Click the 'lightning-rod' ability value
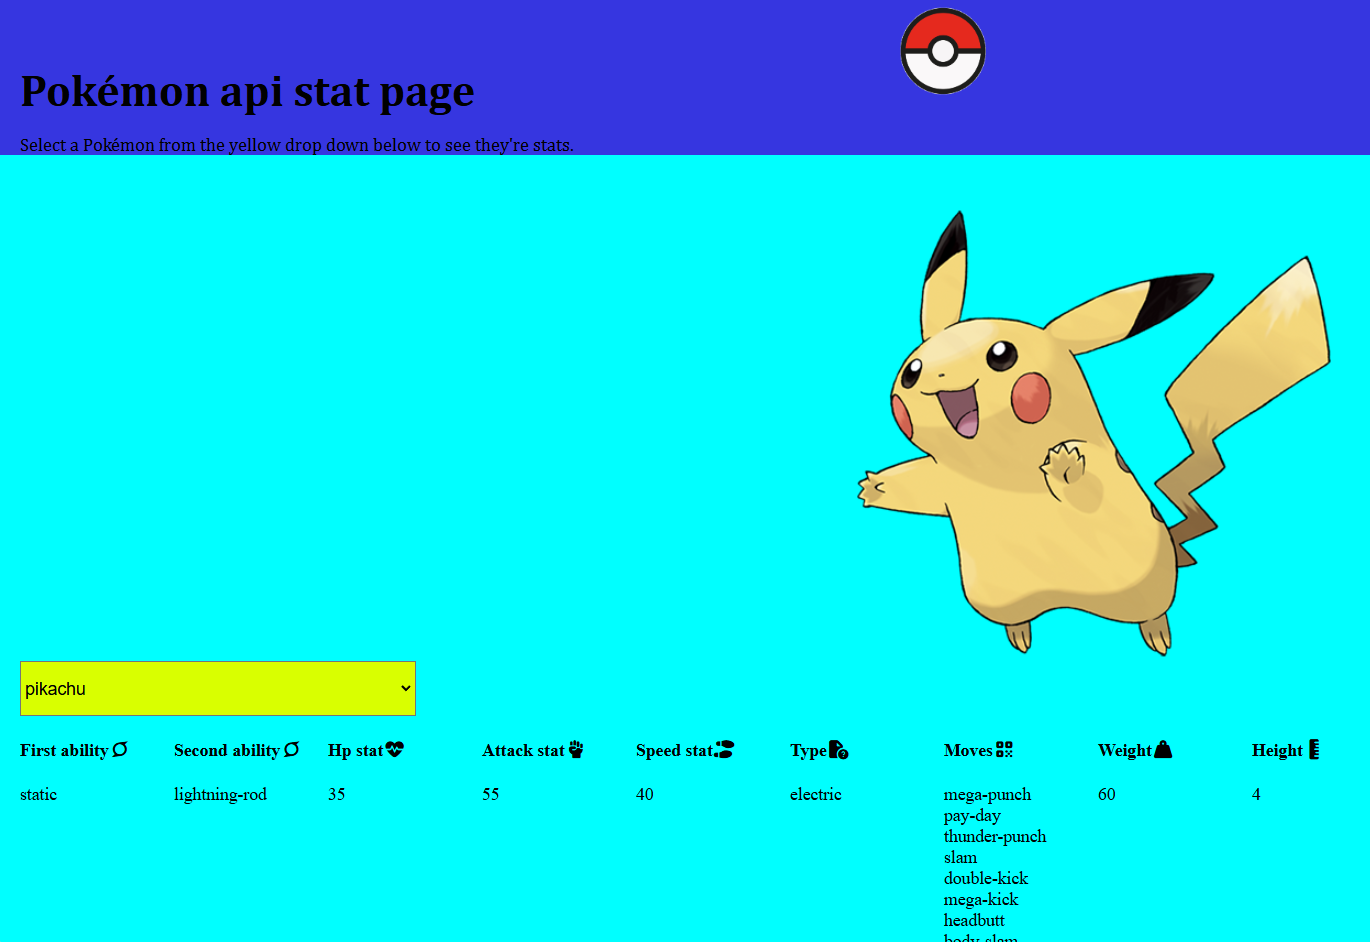The image size is (1370, 942). (220, 794)
